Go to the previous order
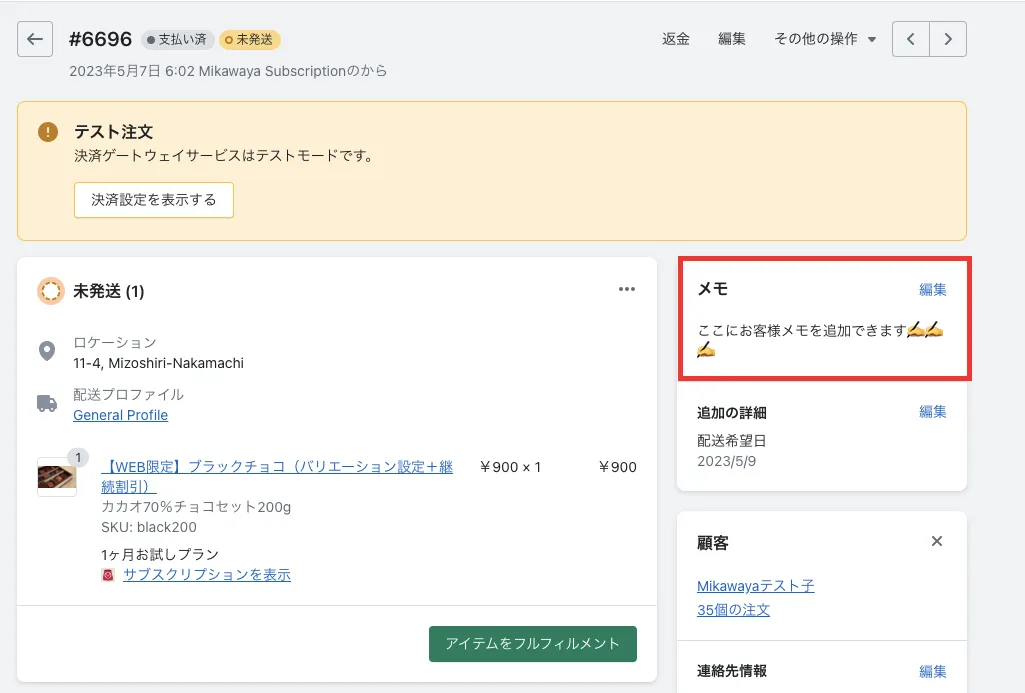The image size is (1025, 693). point(910,40)
